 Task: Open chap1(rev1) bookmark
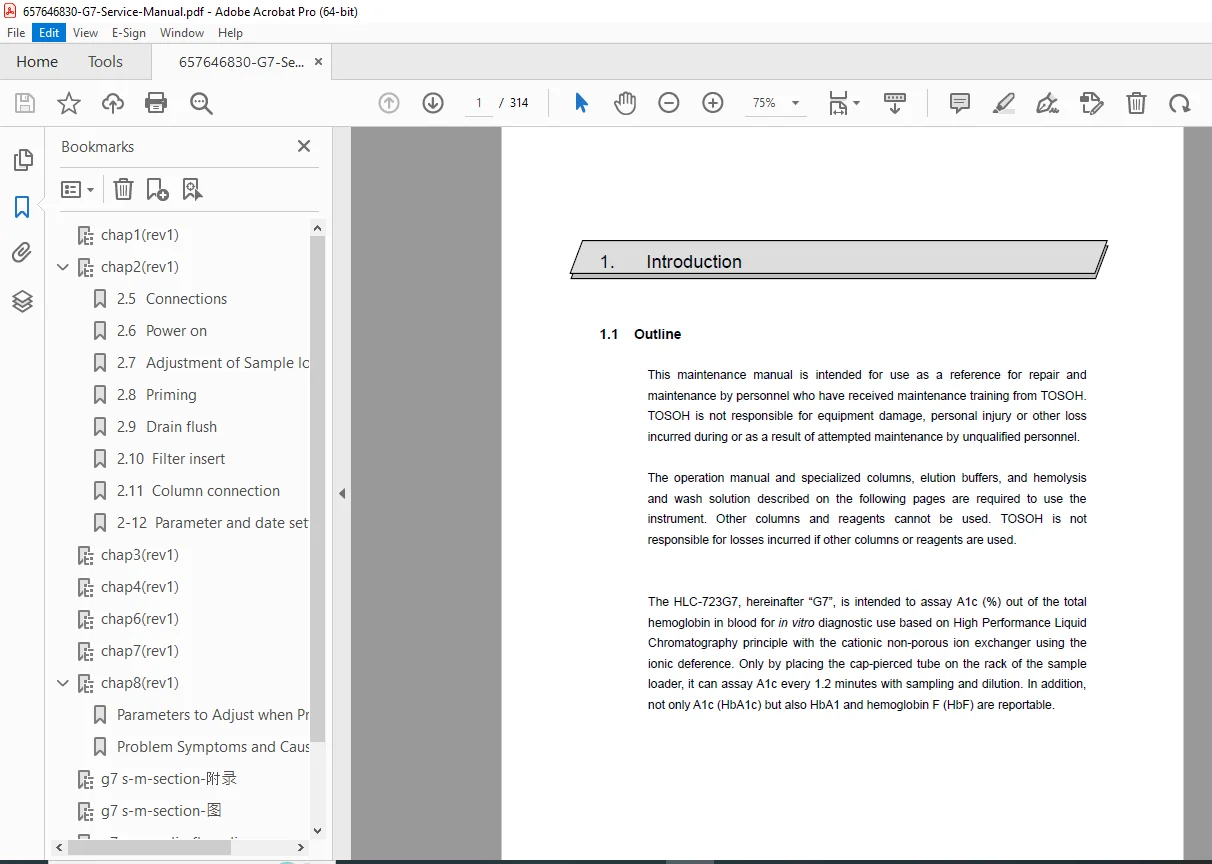[140, 235]
